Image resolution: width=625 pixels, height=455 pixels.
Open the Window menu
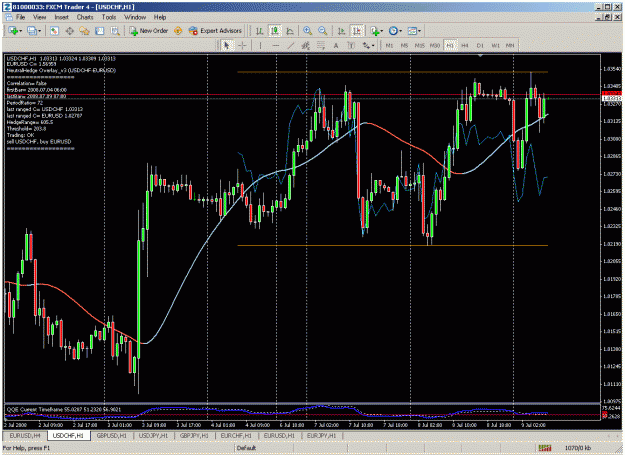click(x=135, y=17)
